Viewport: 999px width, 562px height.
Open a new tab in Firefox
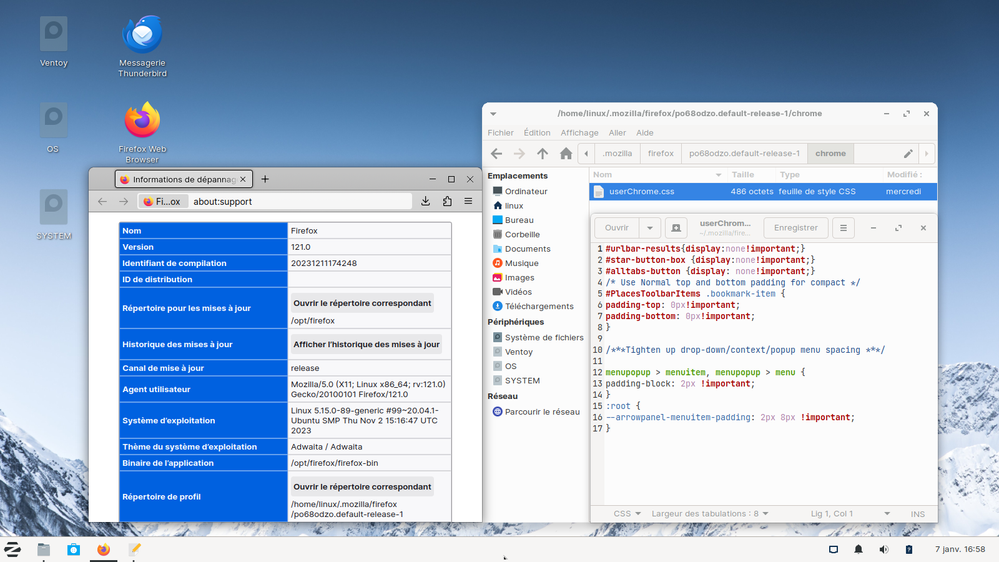tap(265, 179)
